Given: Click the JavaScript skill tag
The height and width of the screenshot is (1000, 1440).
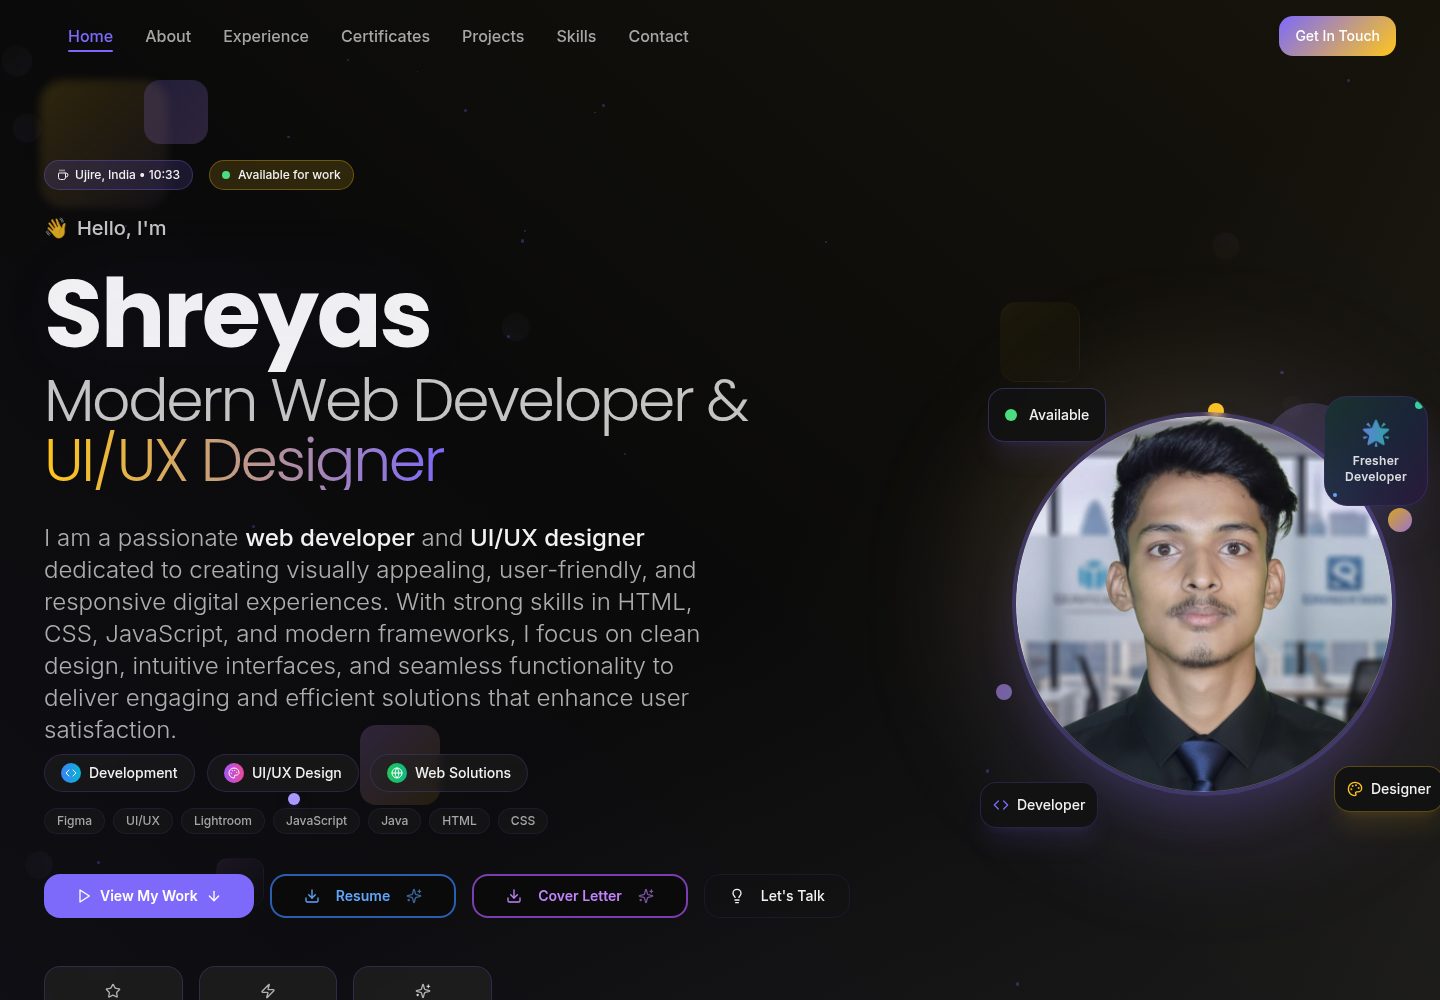Looking at the screenshot, I should [316, 821].
